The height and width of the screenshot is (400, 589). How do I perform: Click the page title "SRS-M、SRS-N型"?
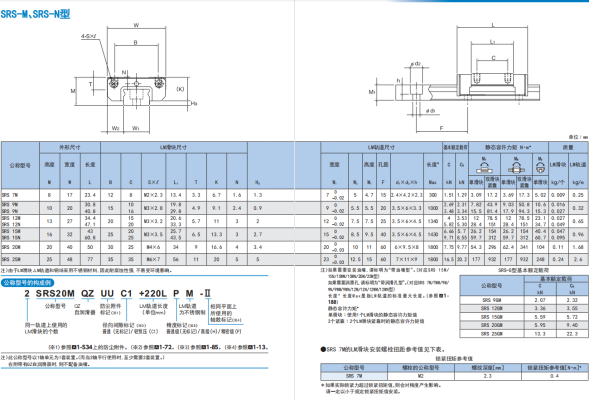click(35, 14)
